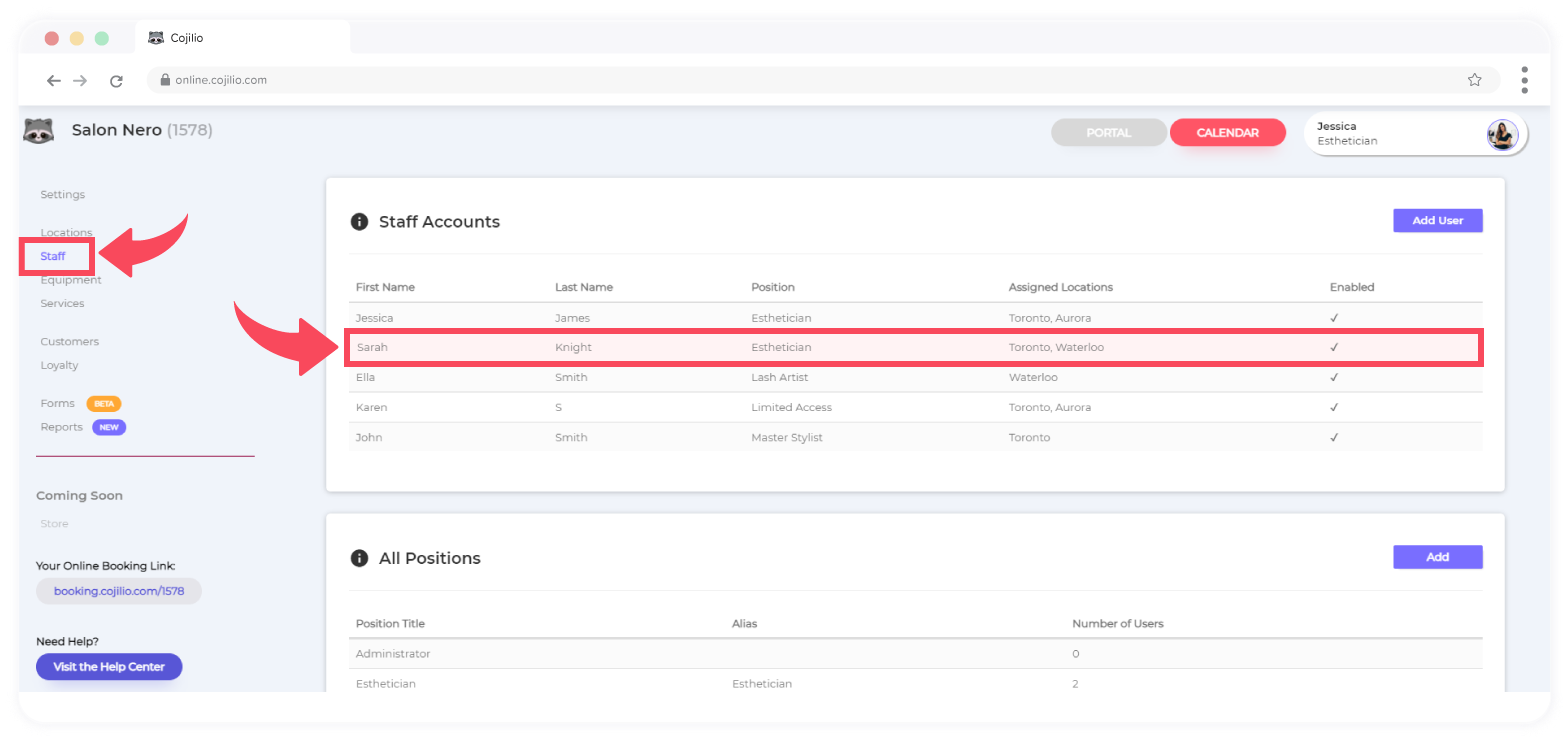
Task: Open Jessica's profile avatar
Action: click(1501, 134)
